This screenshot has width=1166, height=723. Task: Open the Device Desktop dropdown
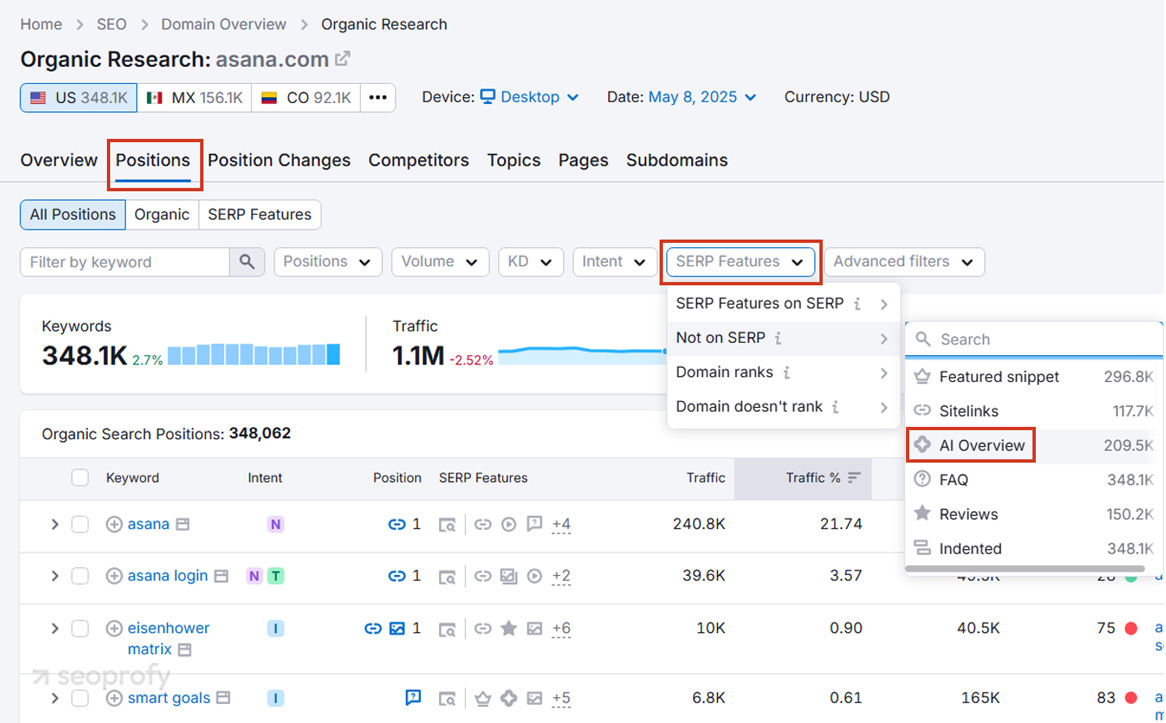tap(529, 97)
